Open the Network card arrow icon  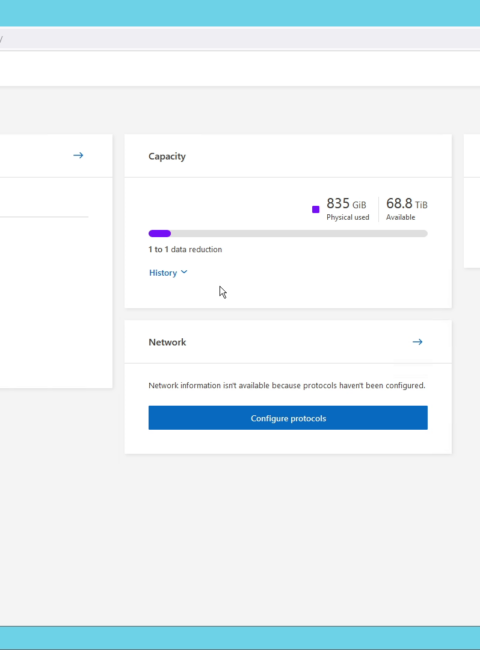coord(417,342)
